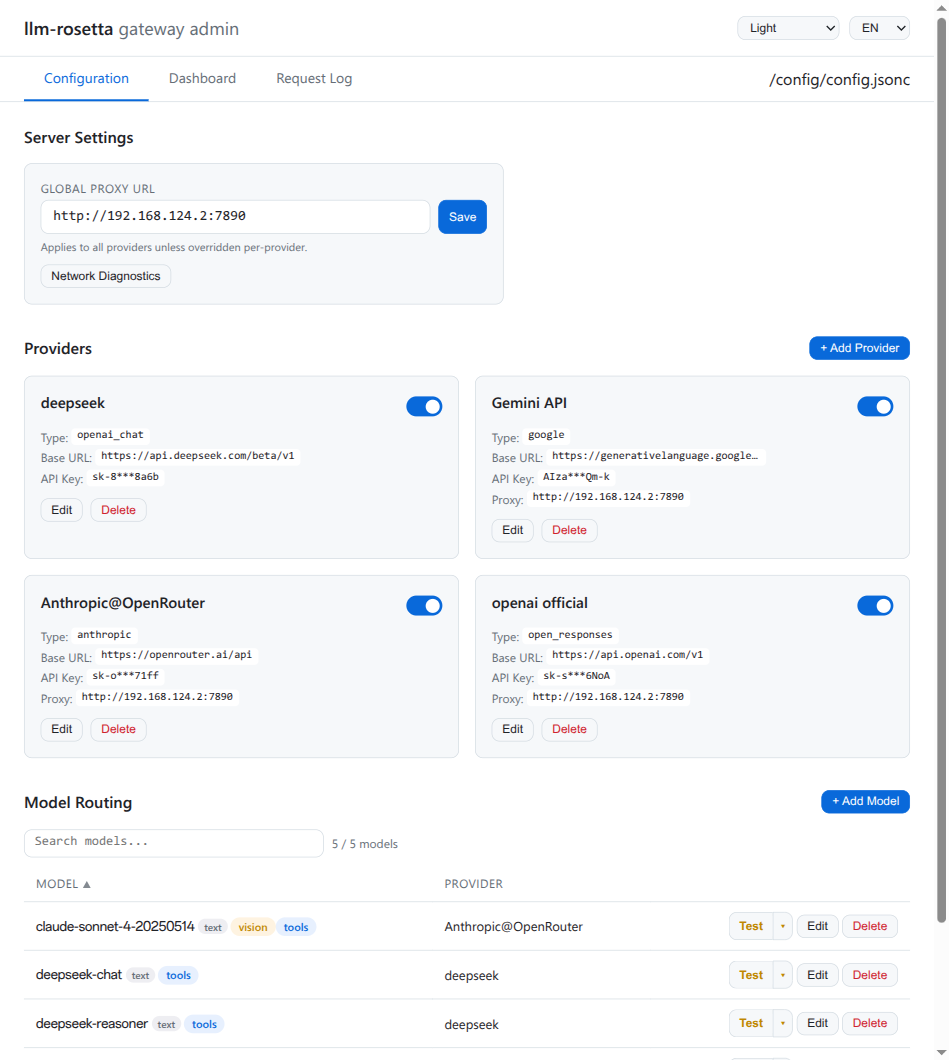This screenshot has width=949, height=1060.
Task: Edit the Anthropic@OpenRouter provider
Action: point(62,729)
